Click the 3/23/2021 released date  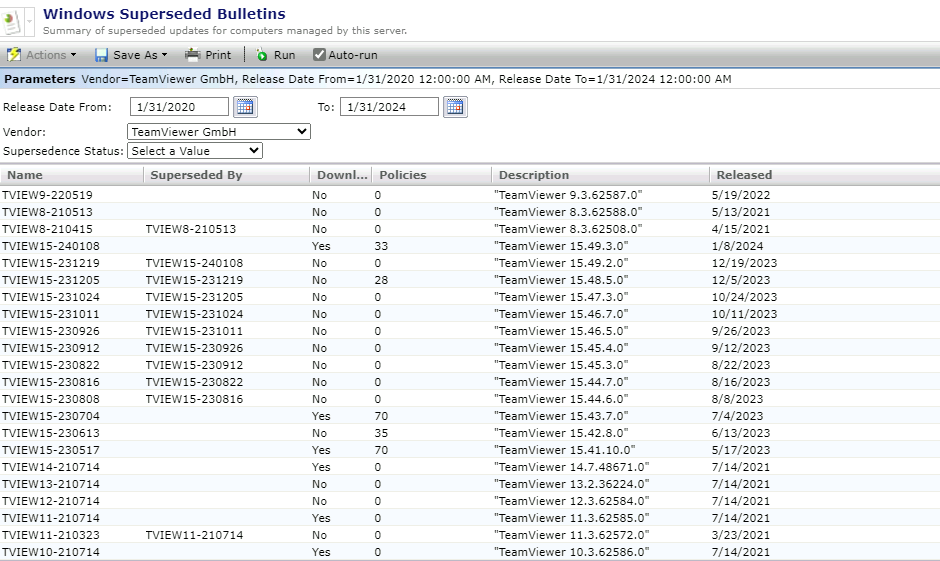(741, 535)
